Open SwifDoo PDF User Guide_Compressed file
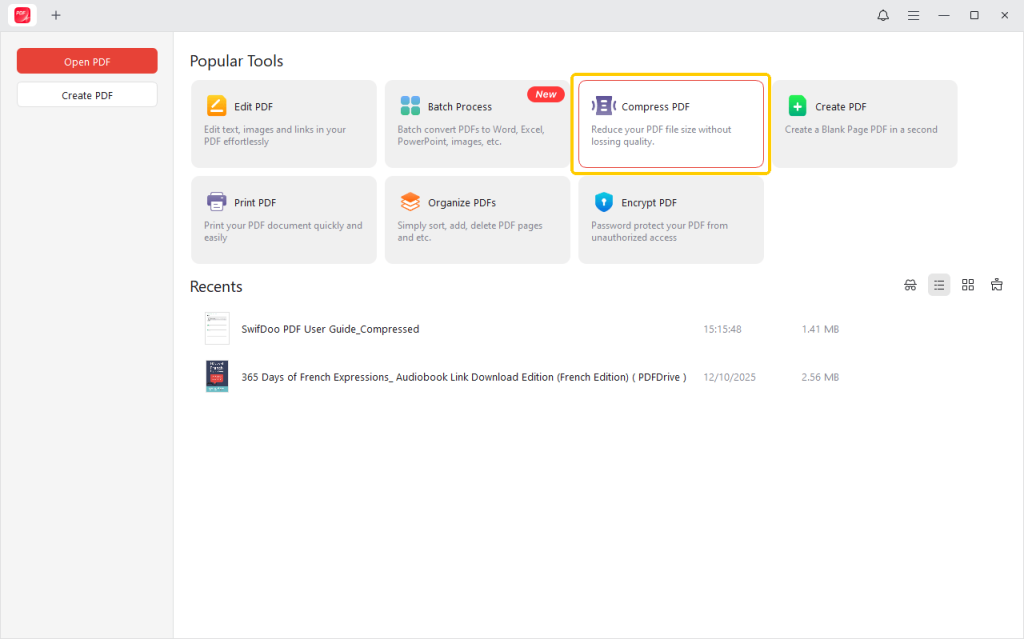1024x639 pixels. tap(330, 329)
